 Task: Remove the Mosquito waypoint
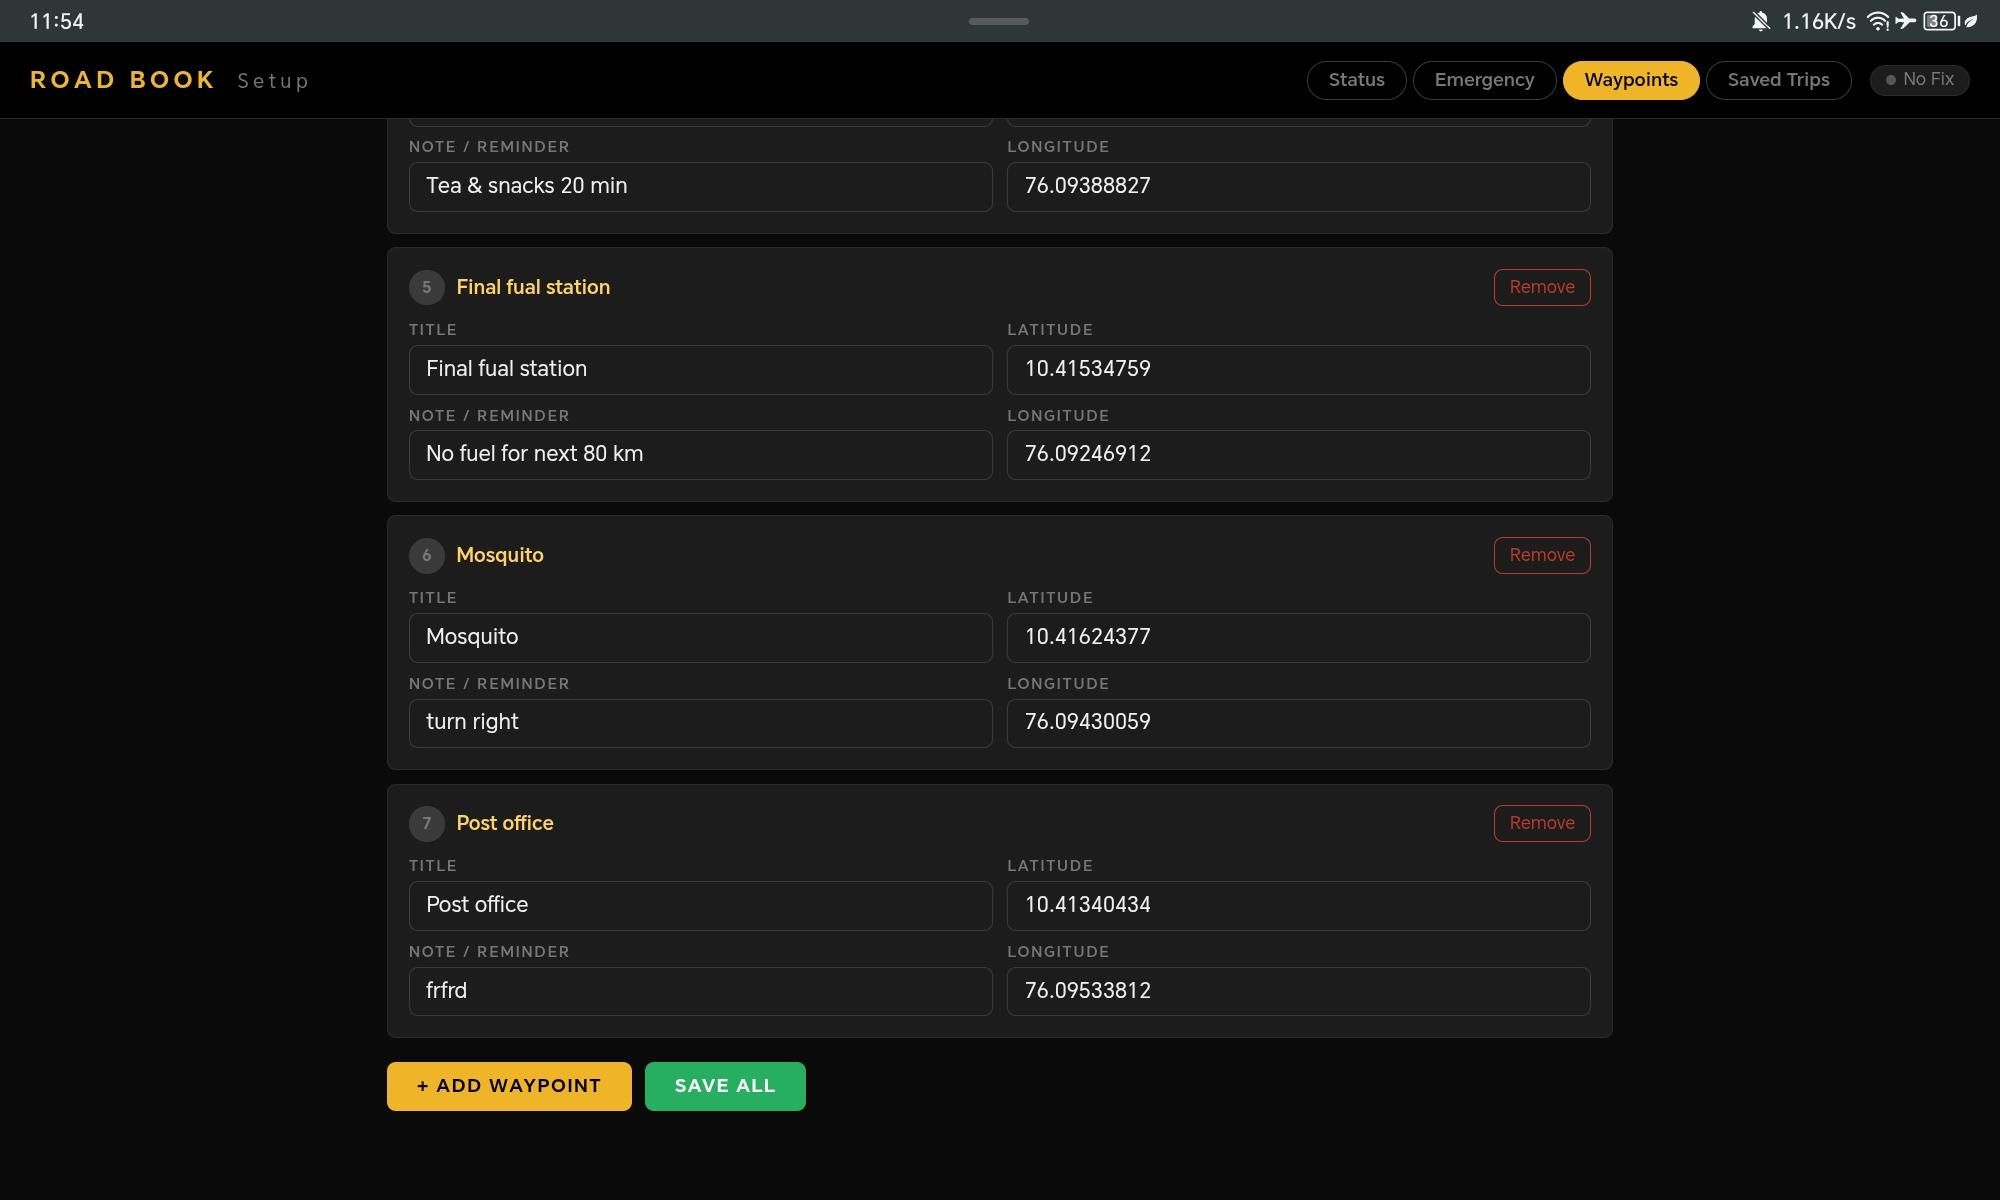tap(1541, 555)
